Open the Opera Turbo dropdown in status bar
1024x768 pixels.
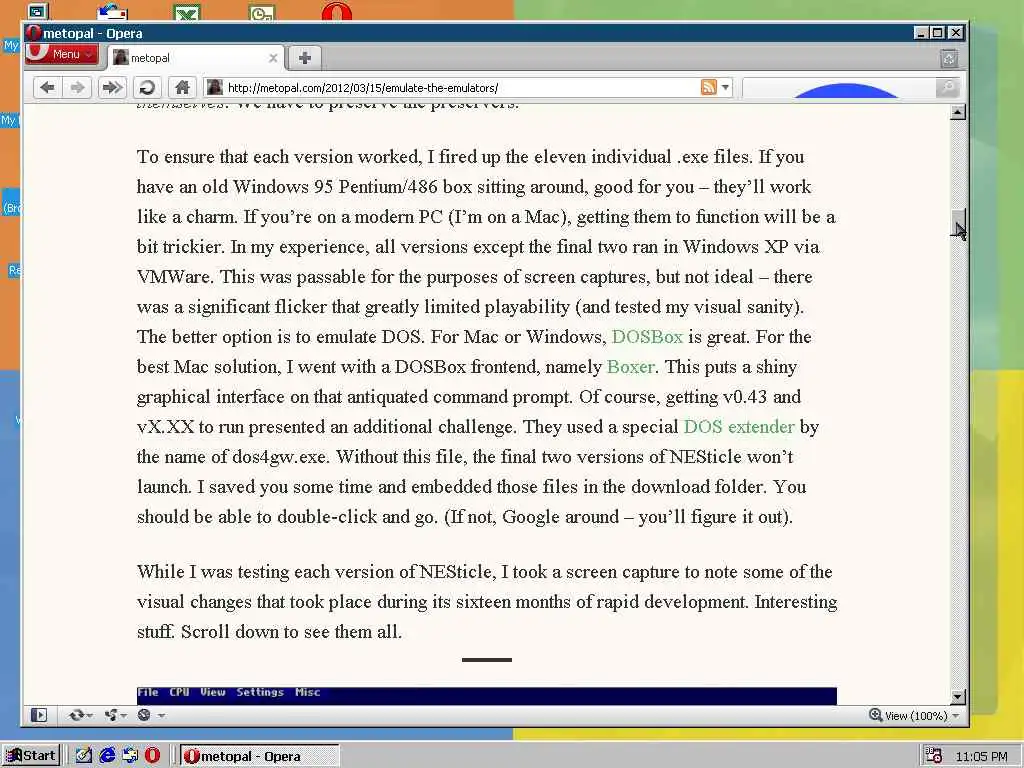coord(150,715)
